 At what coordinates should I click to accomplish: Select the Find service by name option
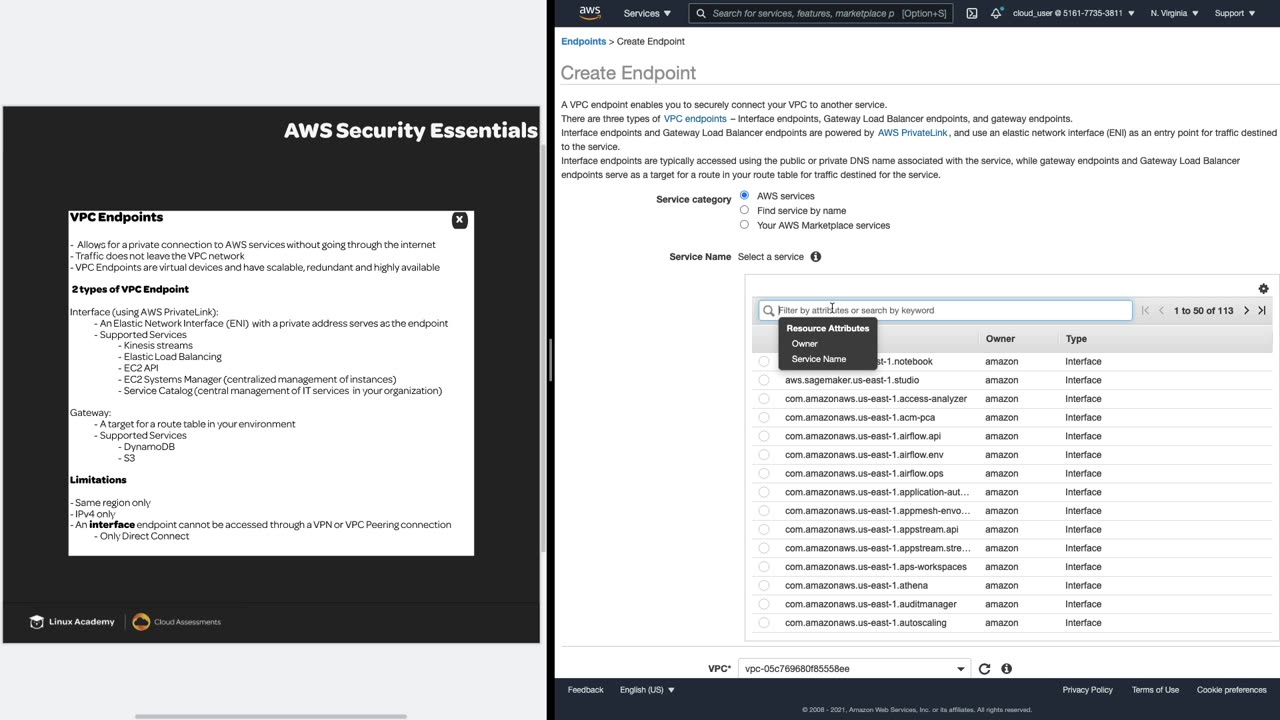(744, 210)
